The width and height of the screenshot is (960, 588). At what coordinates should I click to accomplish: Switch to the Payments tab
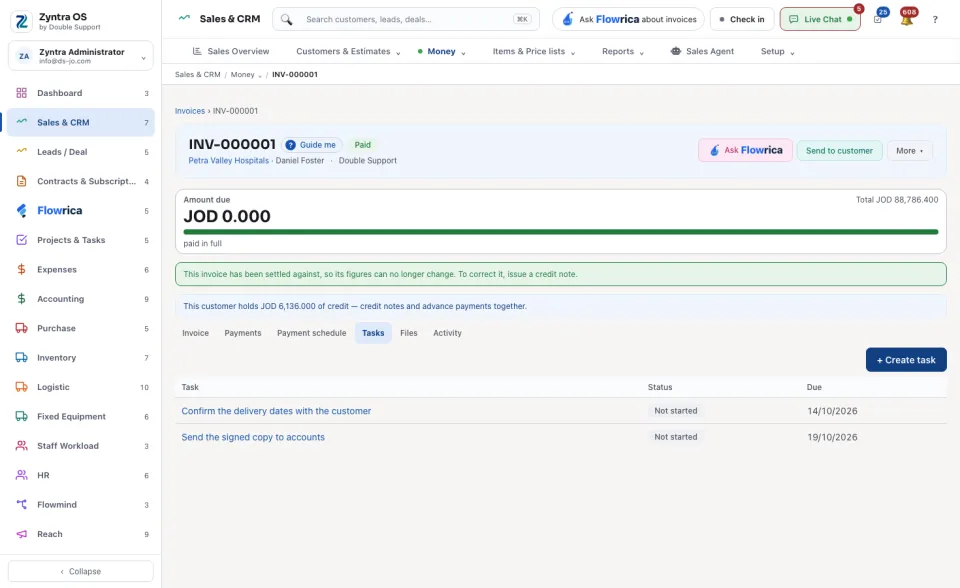pyautogui.click(x=242, y=333)
